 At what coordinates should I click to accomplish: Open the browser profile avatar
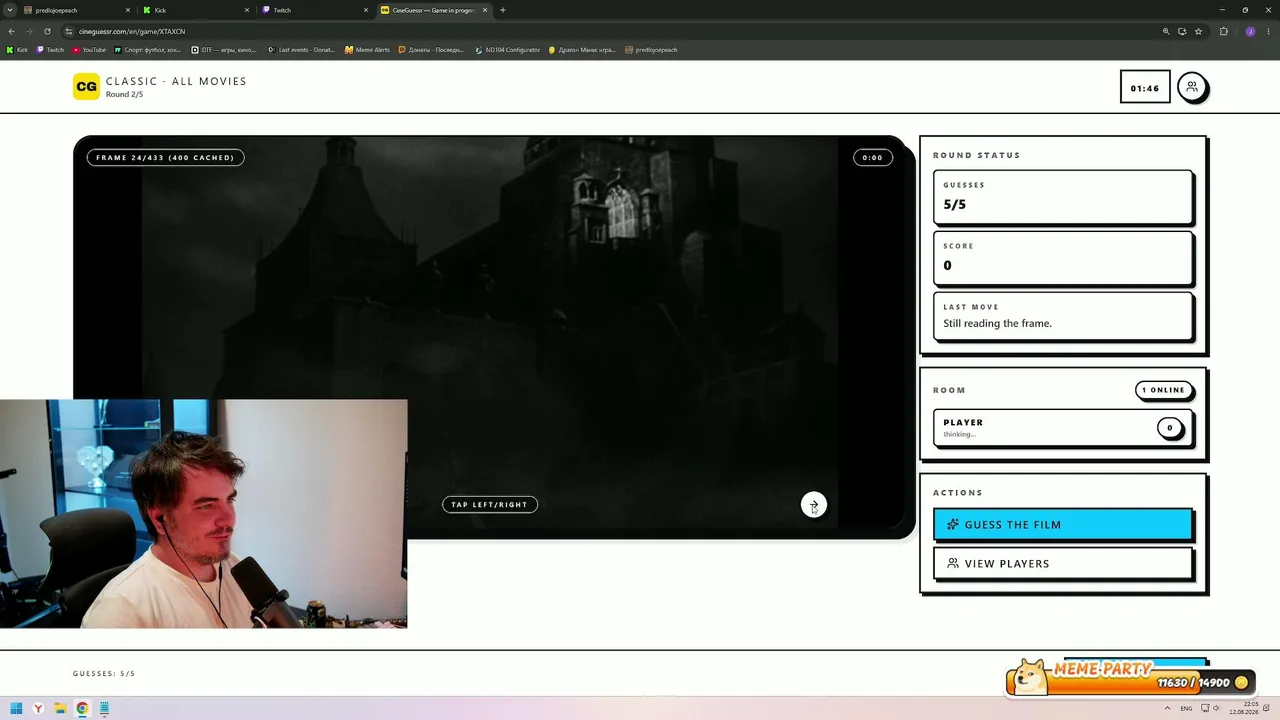click(x=1250, y=31)
